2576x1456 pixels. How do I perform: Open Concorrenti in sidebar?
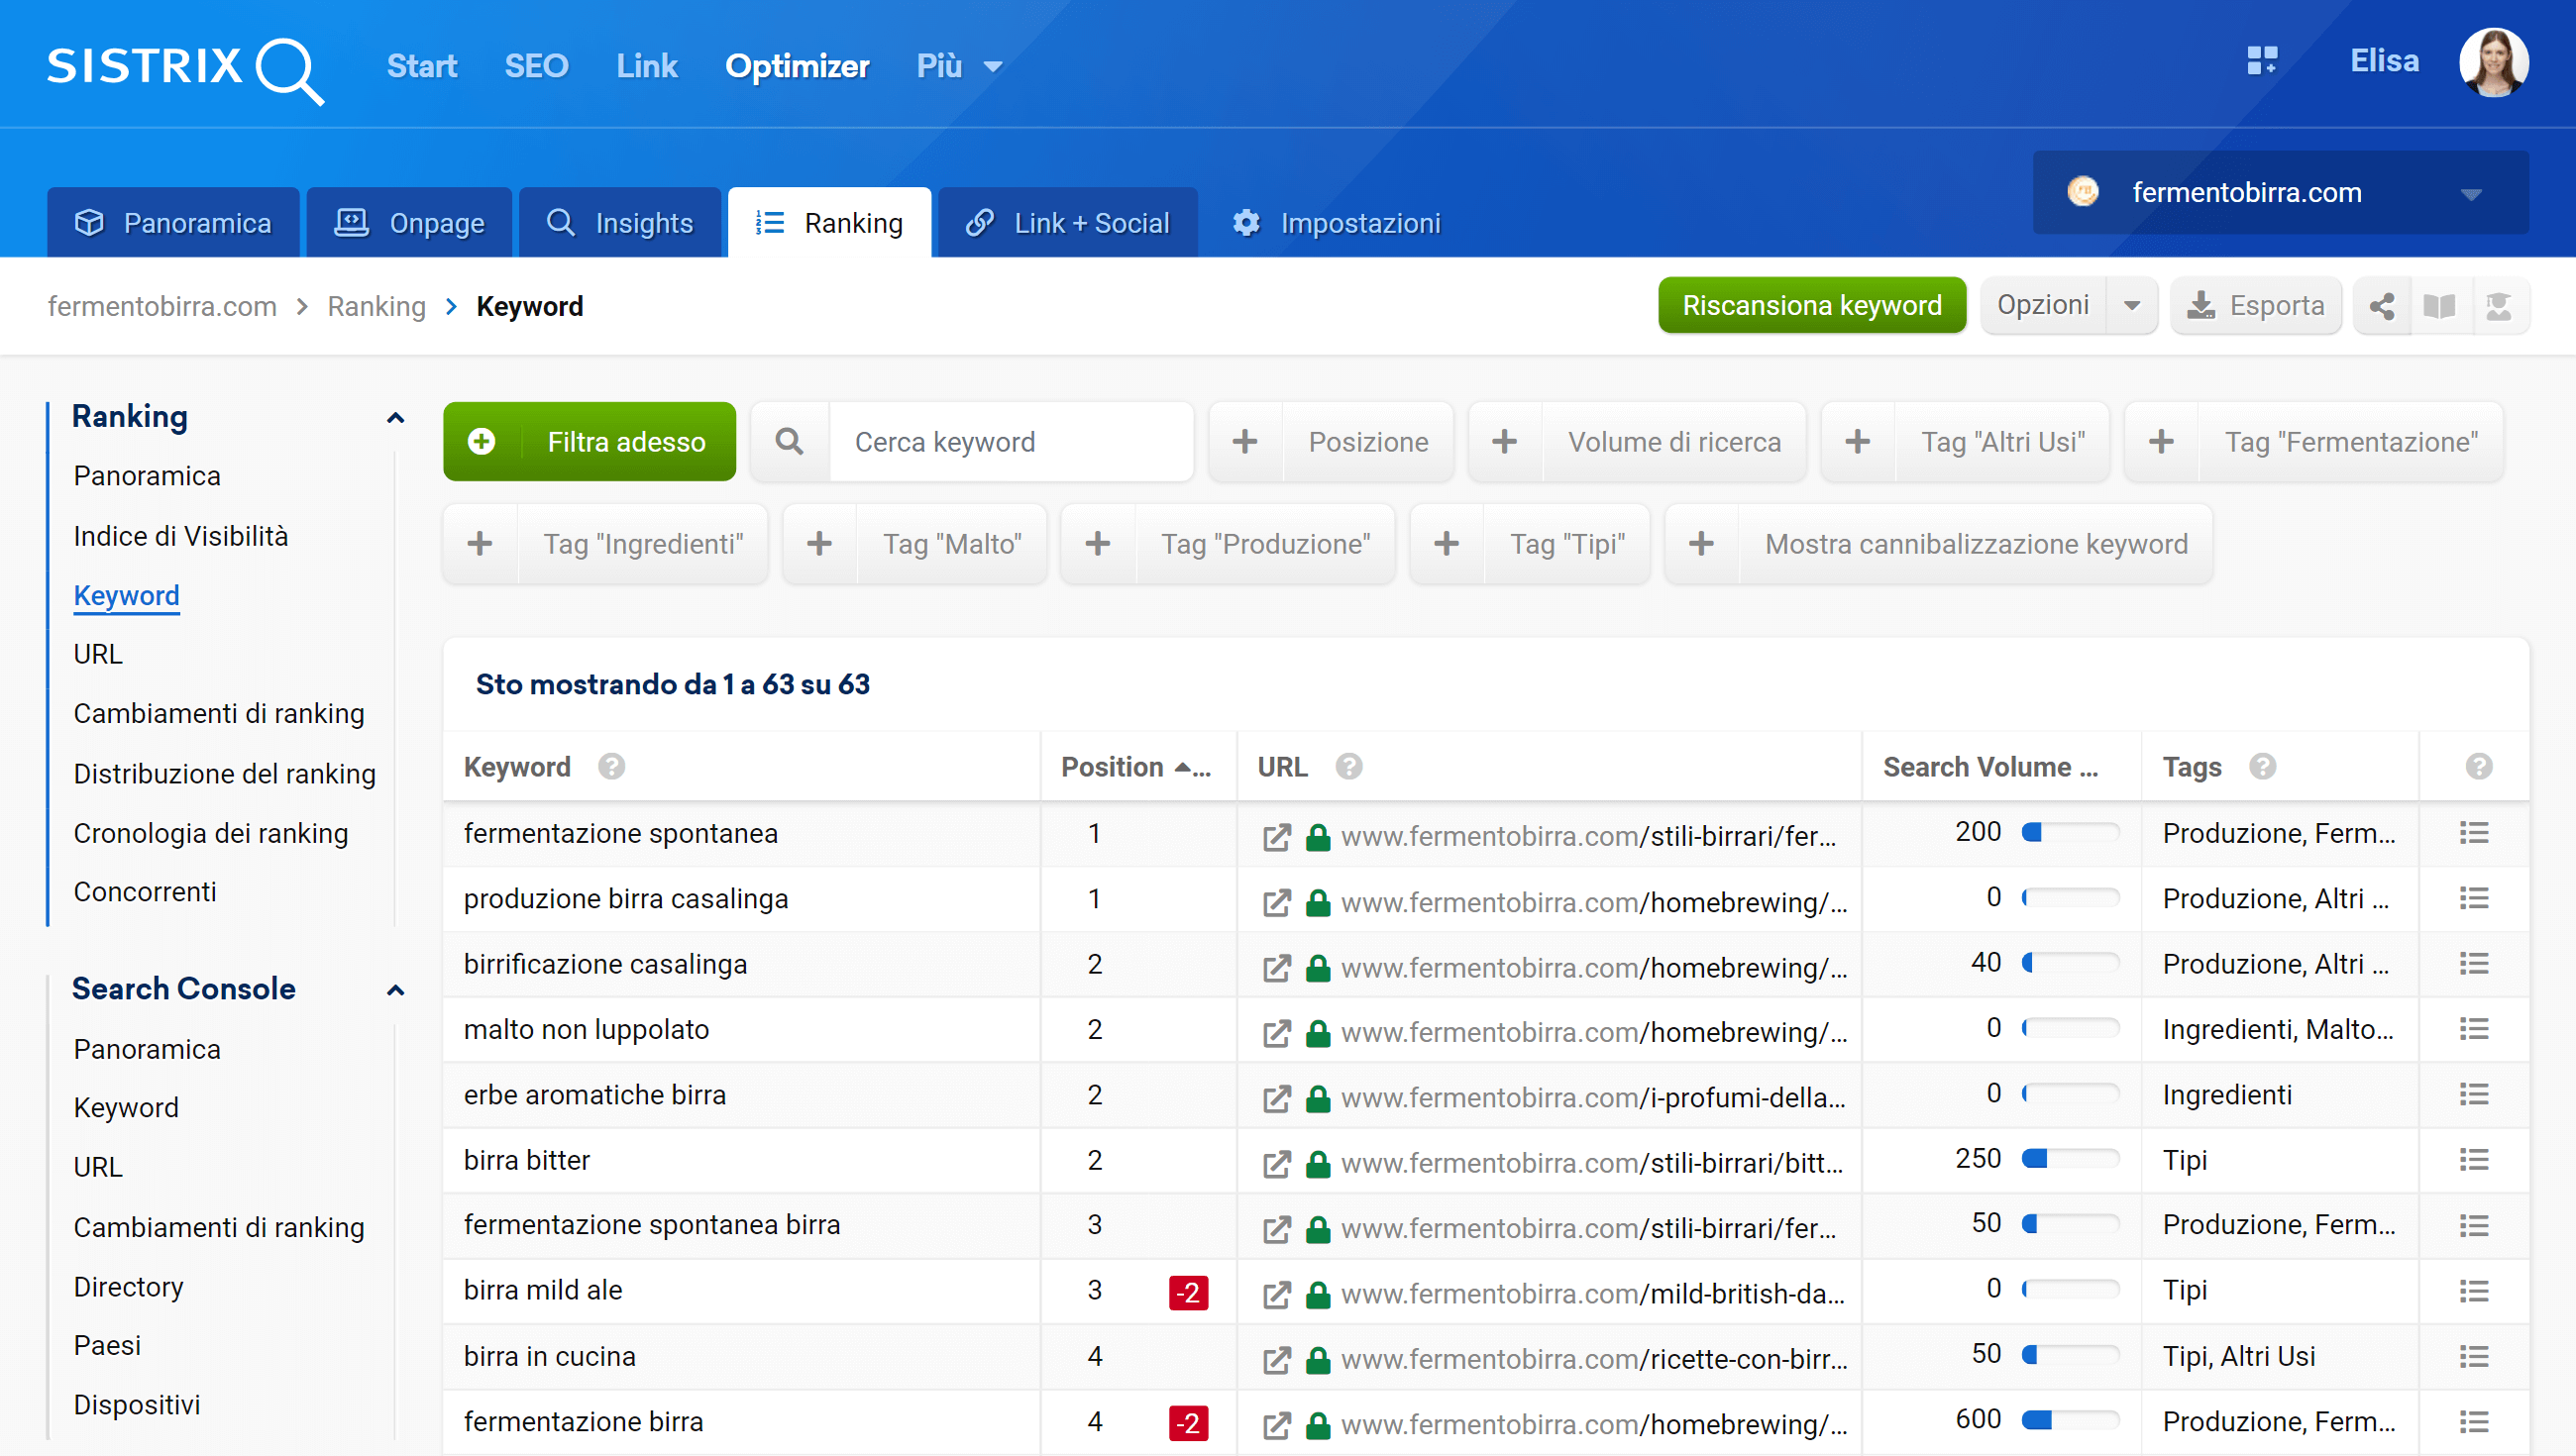[x=145, y=892]
